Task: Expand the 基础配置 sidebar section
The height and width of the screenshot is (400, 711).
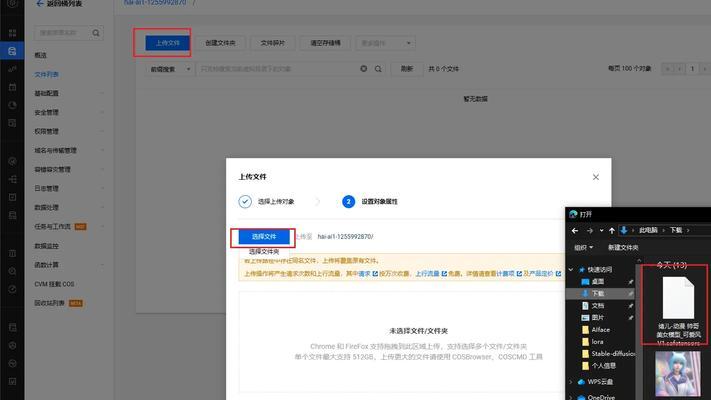Action: tap(68, 93)
